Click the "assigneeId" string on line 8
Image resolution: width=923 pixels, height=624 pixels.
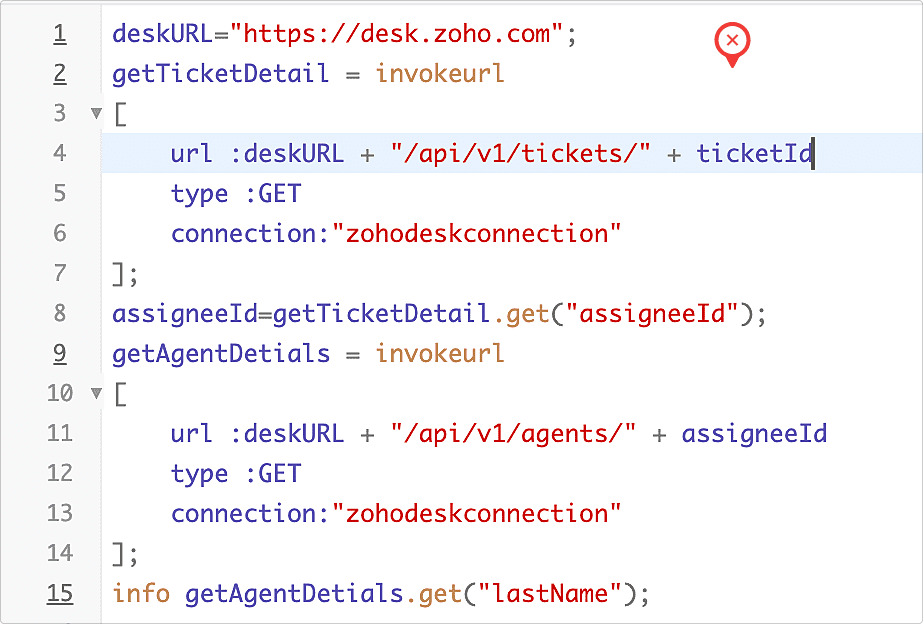[x=651, y=314]
